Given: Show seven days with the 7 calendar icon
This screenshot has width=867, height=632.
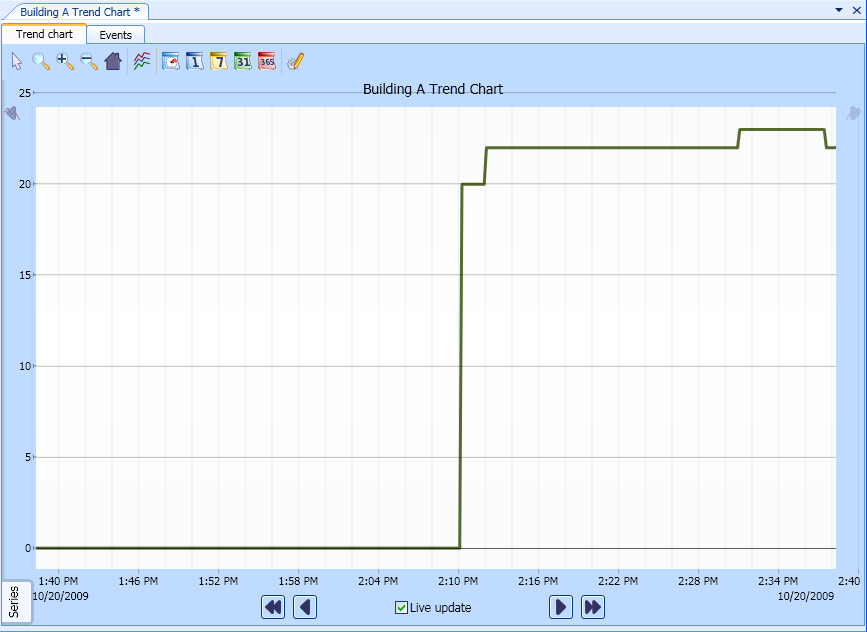Looking at the screenshot, I should click(219, 61).
